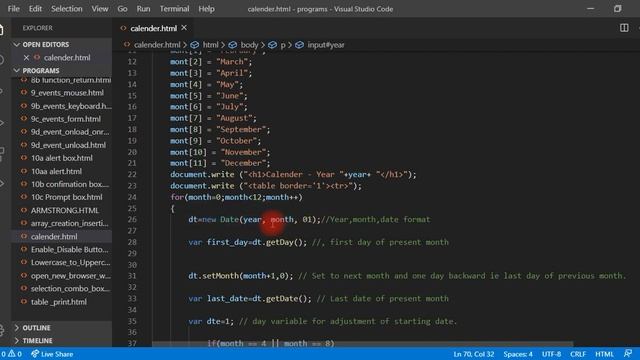This screenshot has width=640, height=360.
Task: Click the EXPLORER panel title
Action: pyautogui.click(x=38, y=28)
